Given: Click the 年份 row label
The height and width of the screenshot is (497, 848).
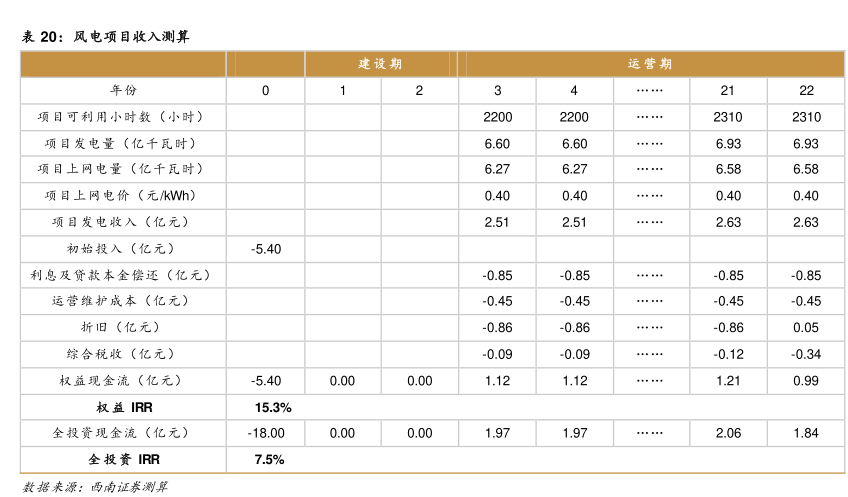Looking at the screenshot, I should [123, 91].
